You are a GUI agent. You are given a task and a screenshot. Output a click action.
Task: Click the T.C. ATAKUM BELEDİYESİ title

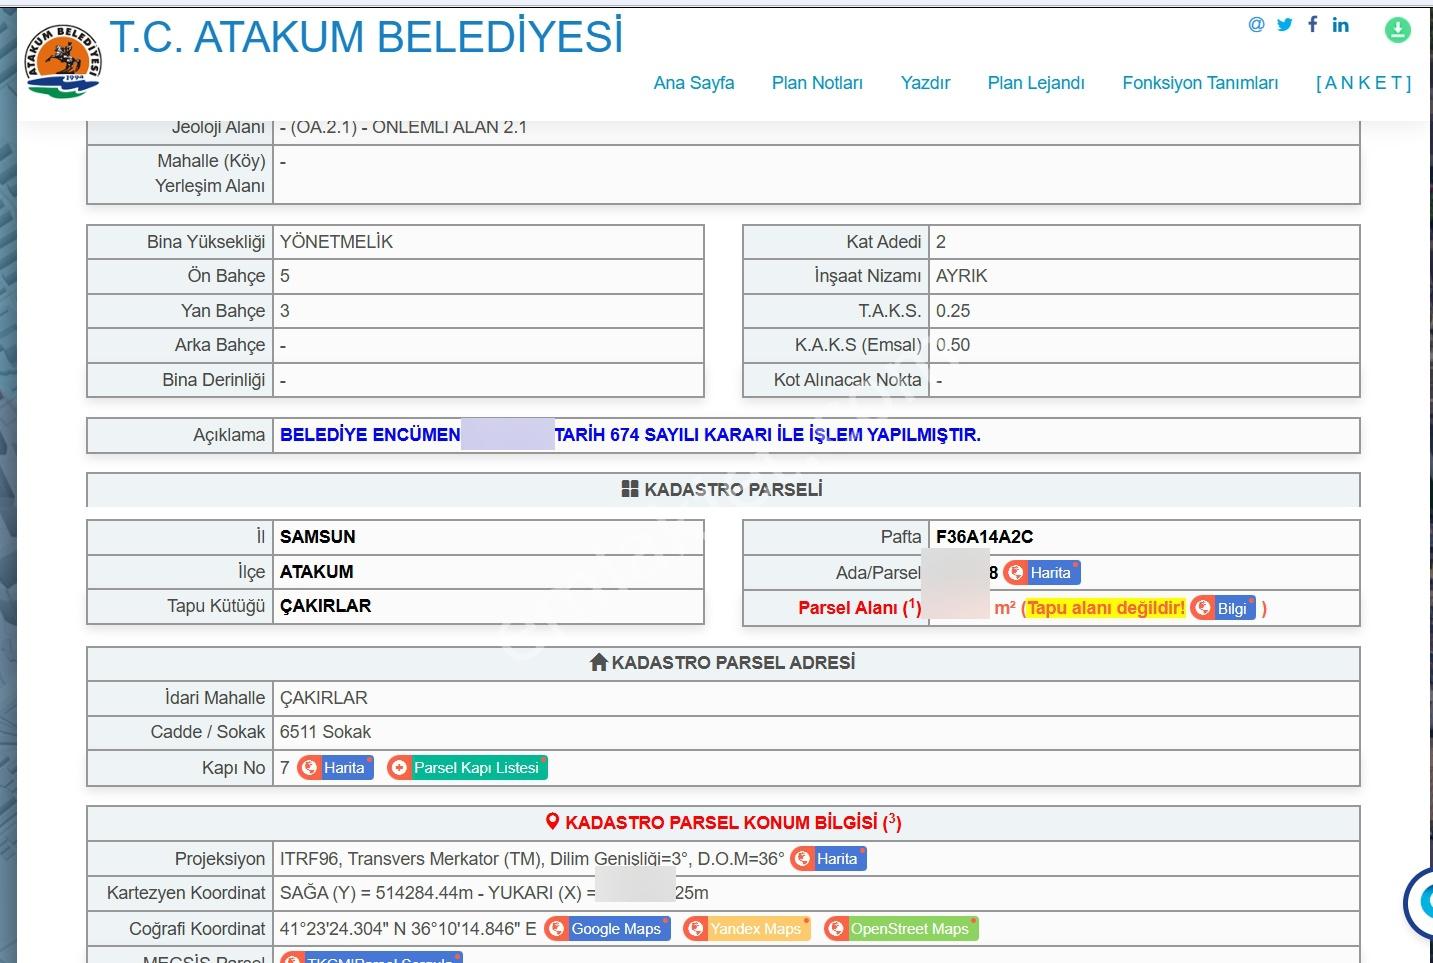[366, 37]
